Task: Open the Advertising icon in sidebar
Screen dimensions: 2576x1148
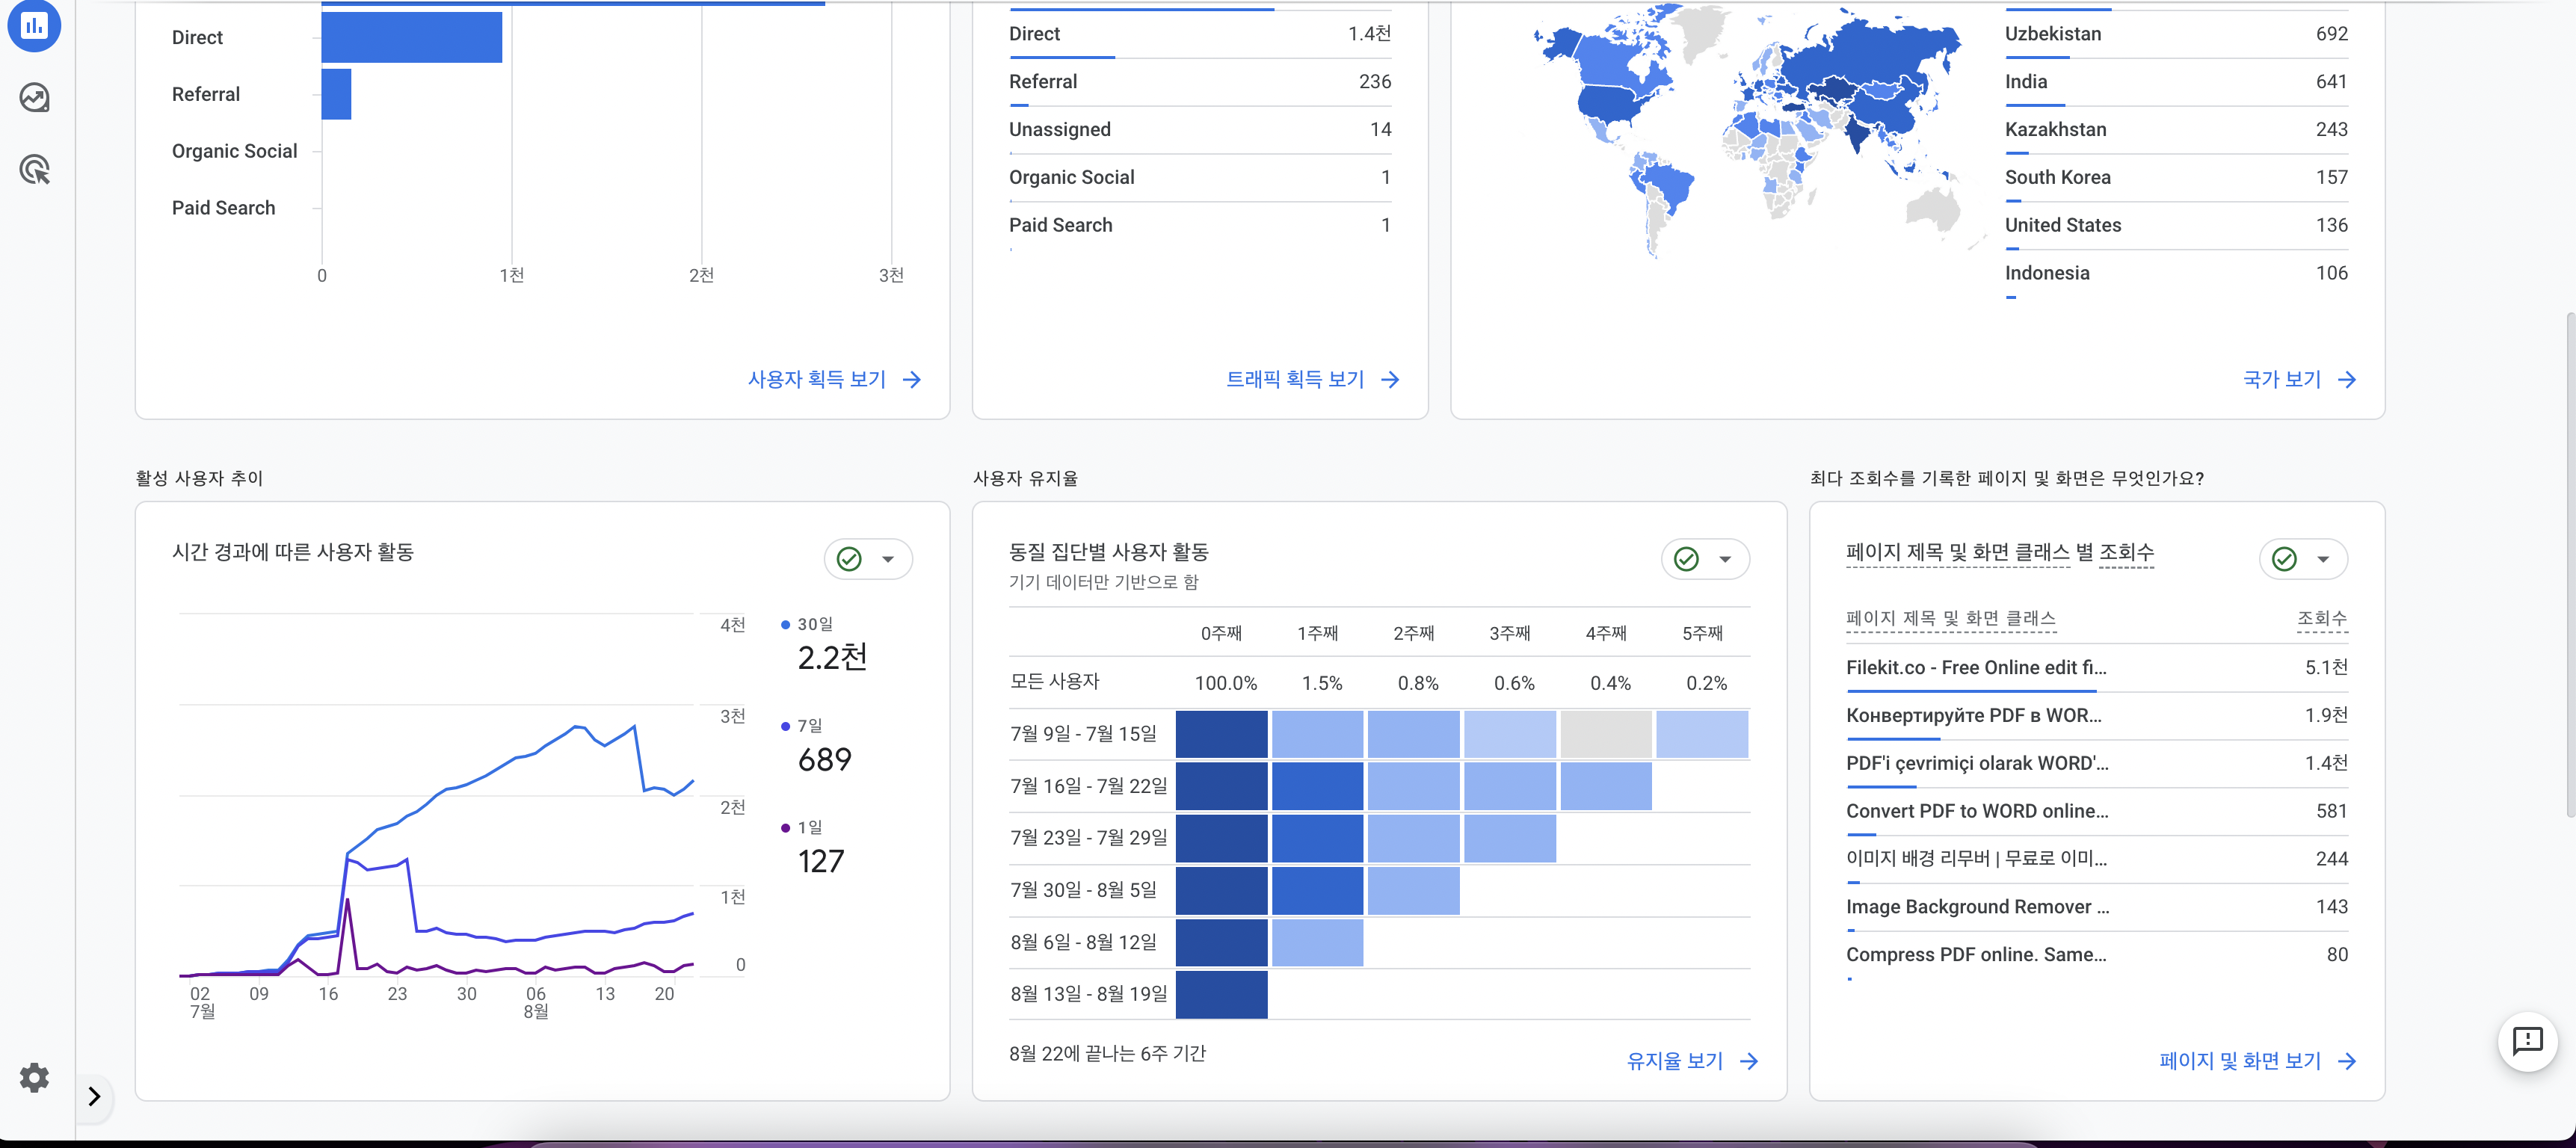Action: click(34, 169)
